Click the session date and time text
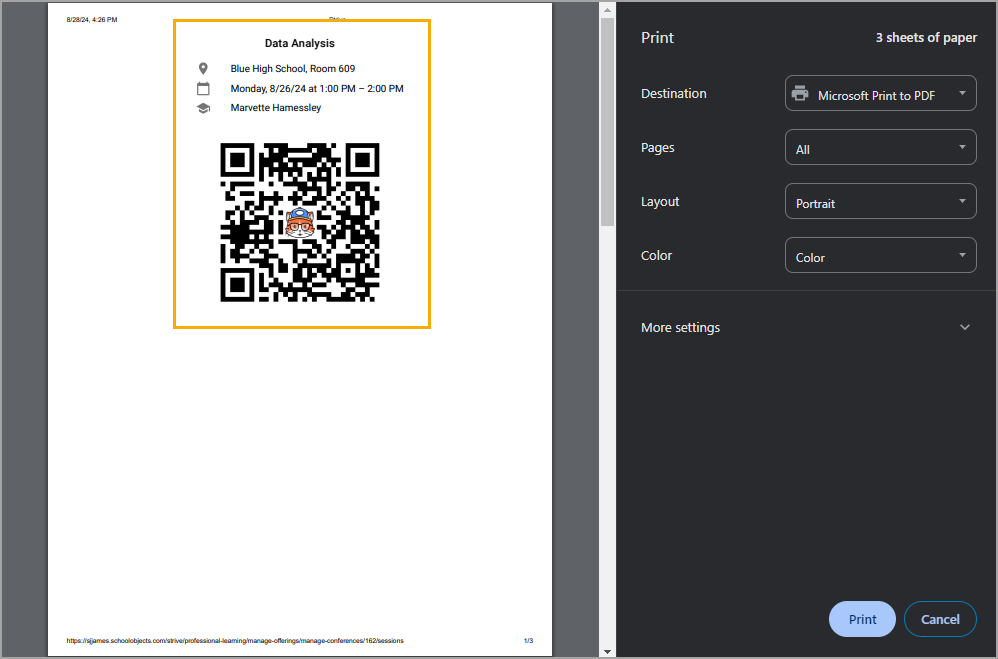Screen dimensions: 998x659 tap(317, 89)
